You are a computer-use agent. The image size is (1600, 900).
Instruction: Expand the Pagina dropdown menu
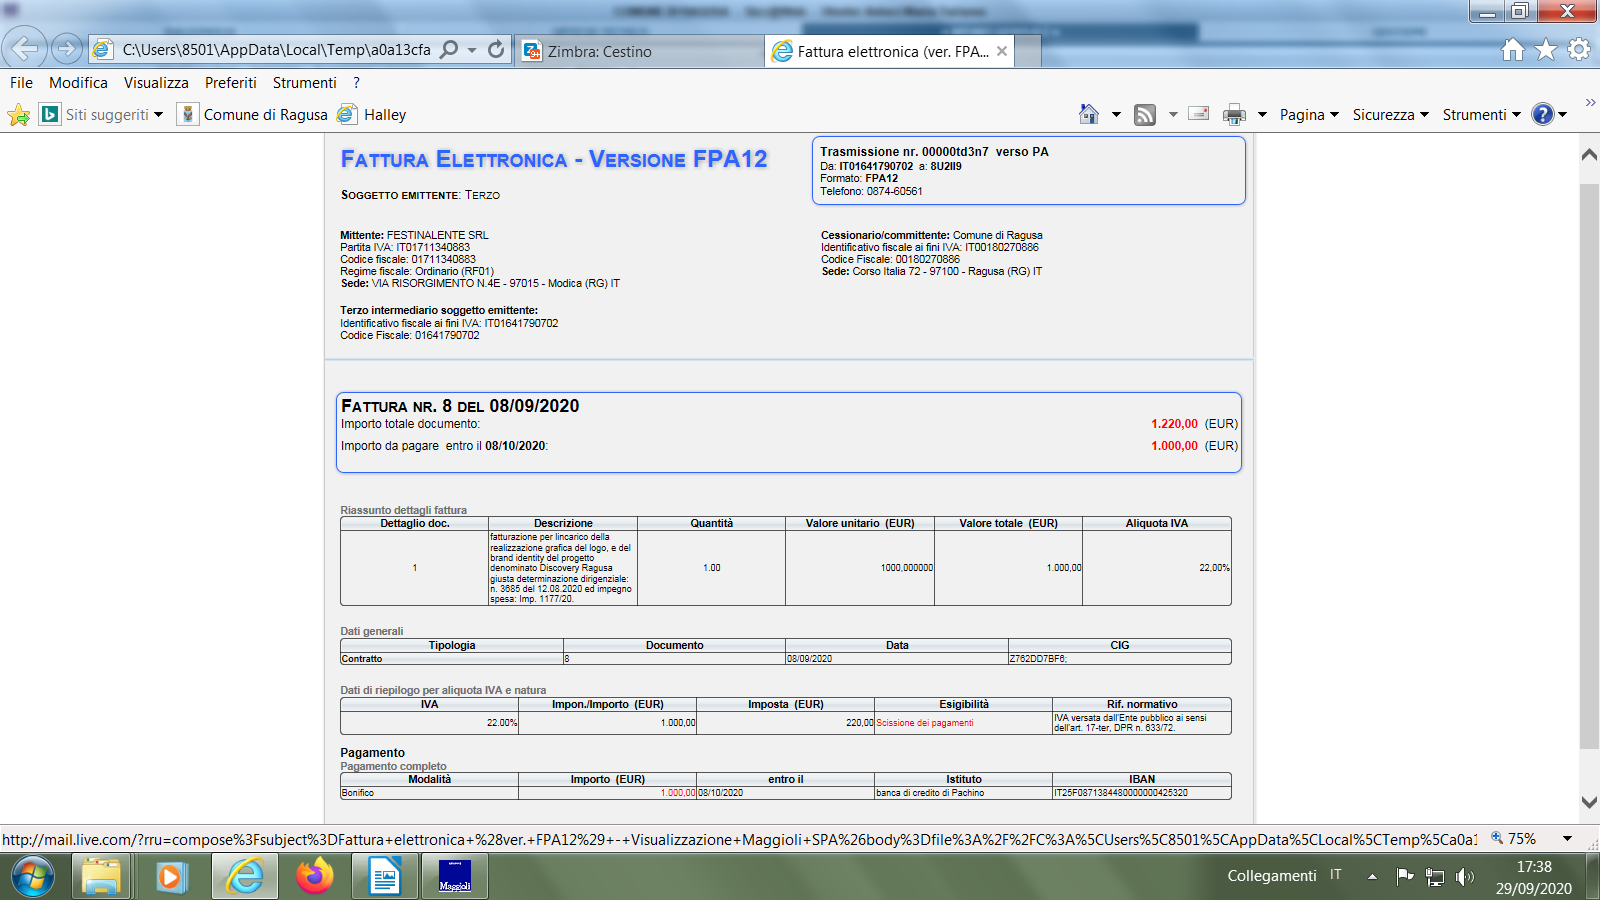coord(1309,115)
